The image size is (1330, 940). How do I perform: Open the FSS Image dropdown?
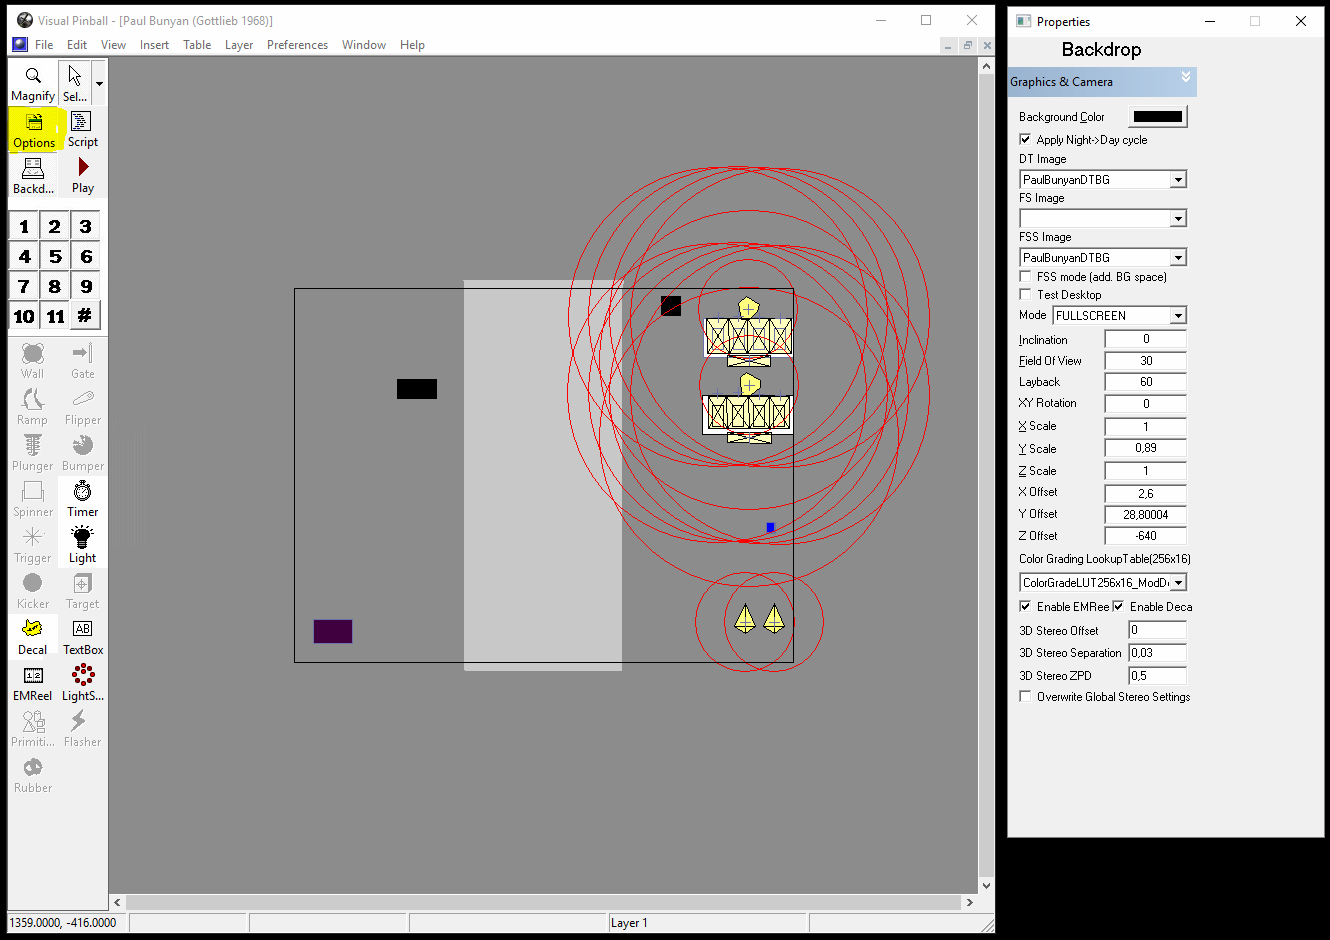[1178, 258]
